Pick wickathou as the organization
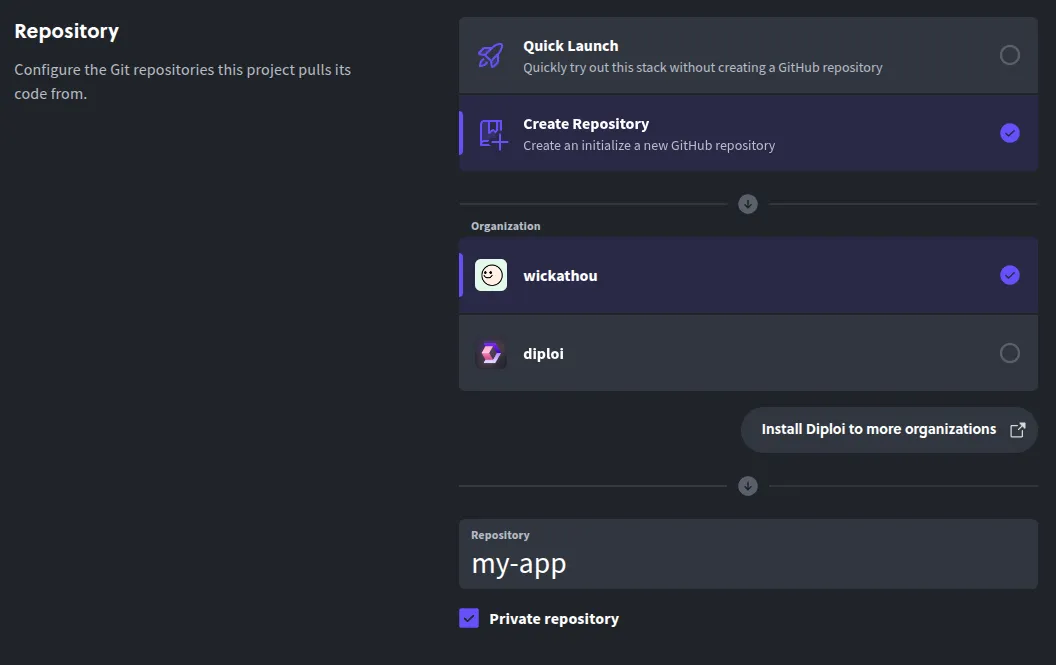 [560, 276]
